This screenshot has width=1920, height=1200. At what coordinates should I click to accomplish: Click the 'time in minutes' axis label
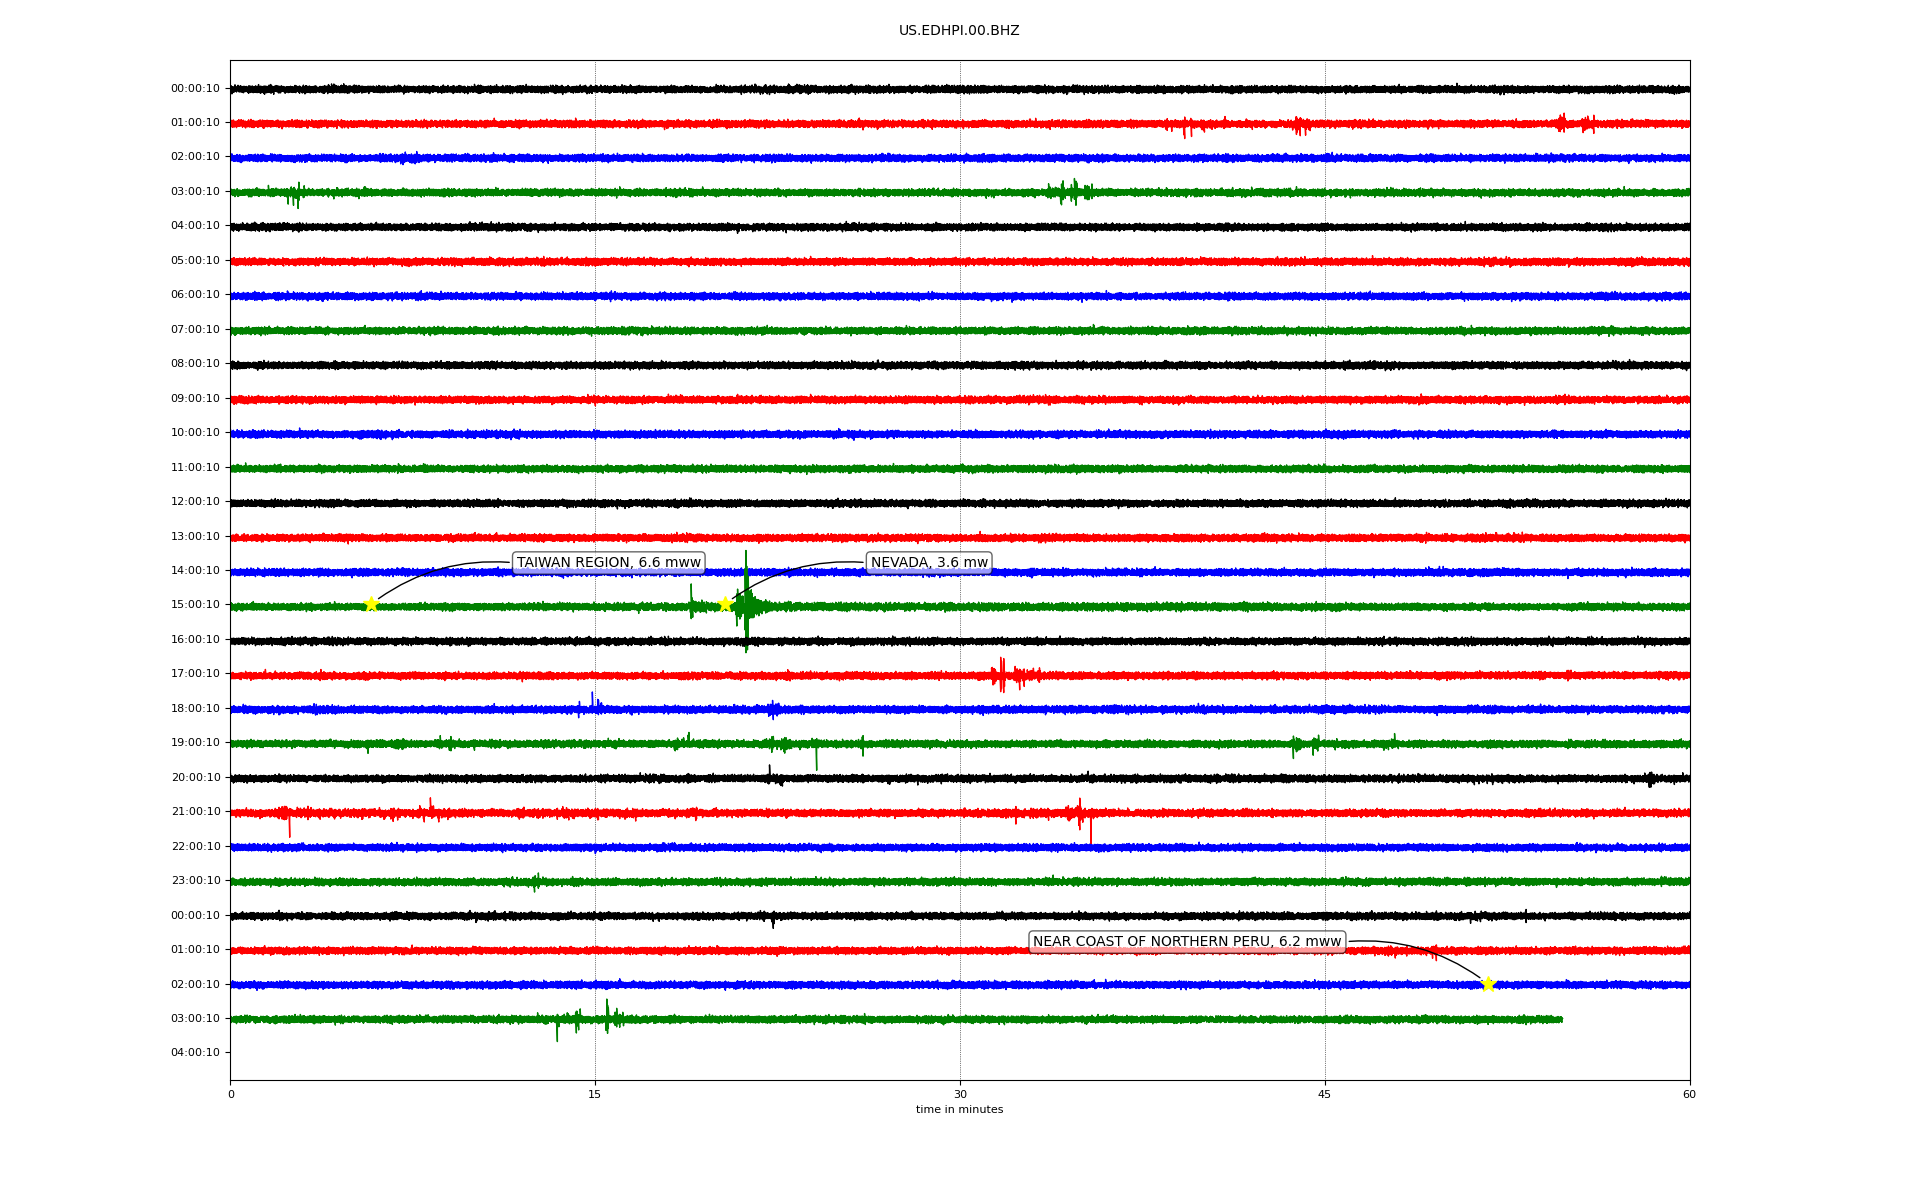pos(959,1110)
